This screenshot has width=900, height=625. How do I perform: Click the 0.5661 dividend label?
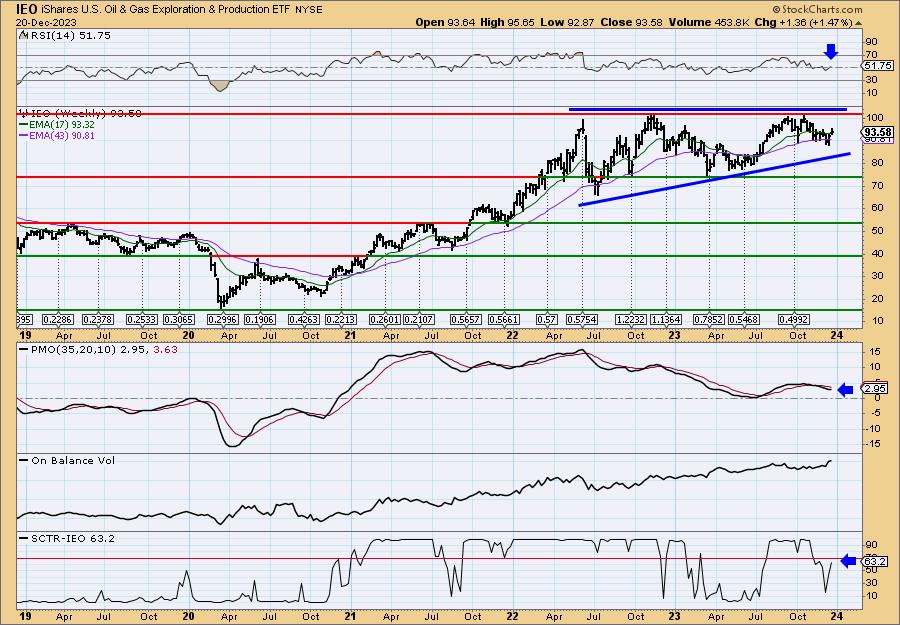point(504,320)
